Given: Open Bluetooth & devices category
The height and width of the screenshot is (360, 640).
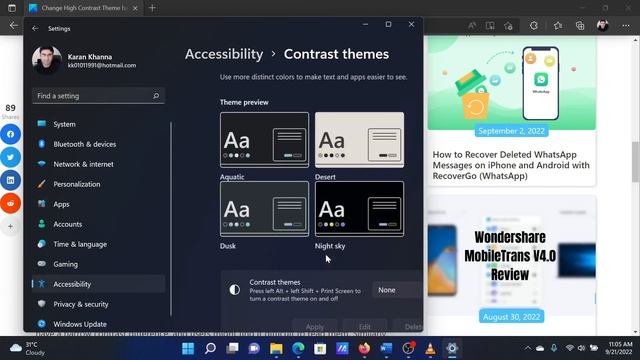Looking at the screenshot, I should 98,144.
